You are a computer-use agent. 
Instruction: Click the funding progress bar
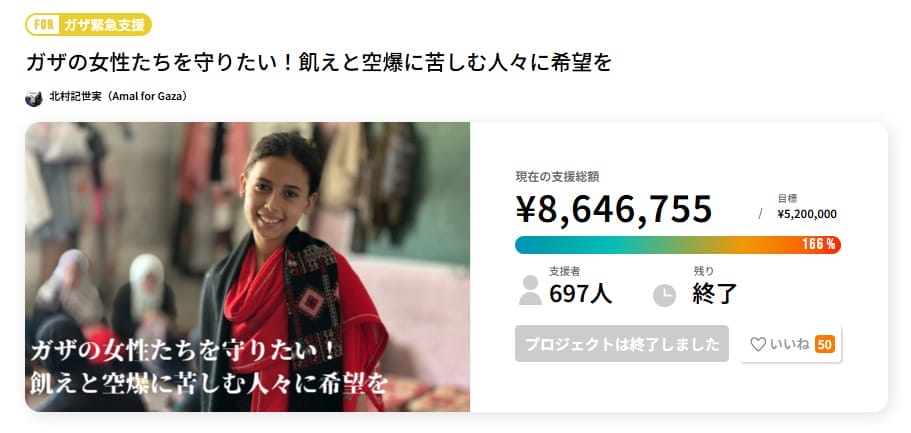point(677,245)
